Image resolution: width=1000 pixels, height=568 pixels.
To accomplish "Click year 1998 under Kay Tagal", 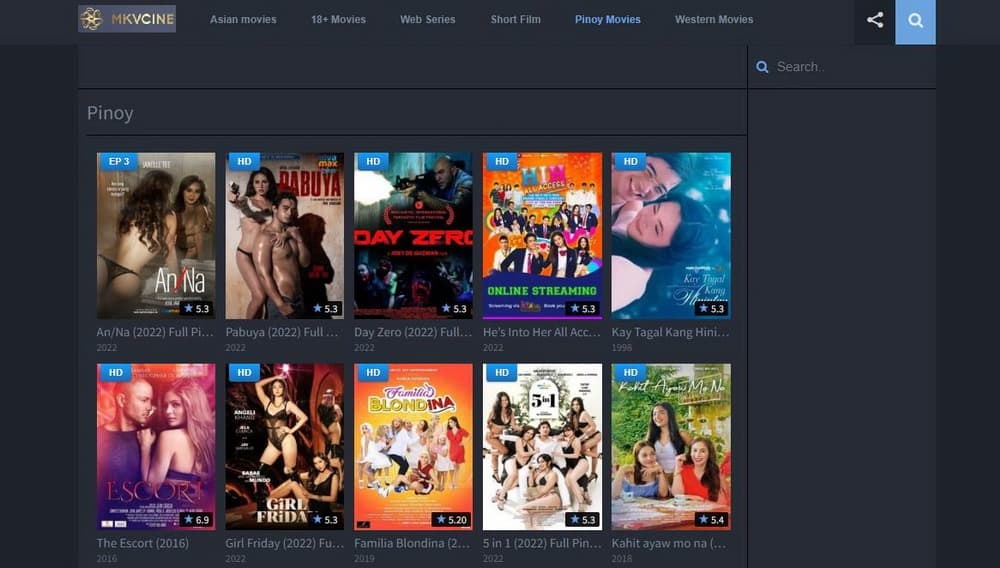I will (622, 347).
